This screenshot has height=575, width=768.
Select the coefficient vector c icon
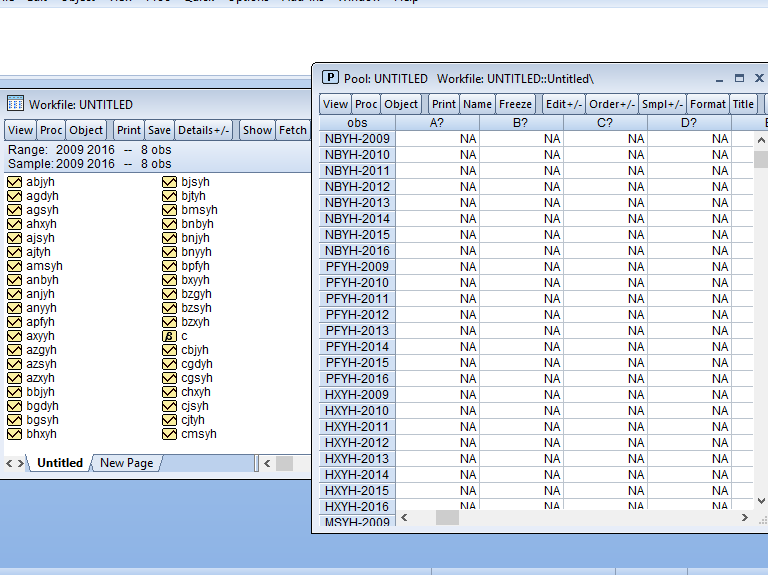[x=169, y=336]
